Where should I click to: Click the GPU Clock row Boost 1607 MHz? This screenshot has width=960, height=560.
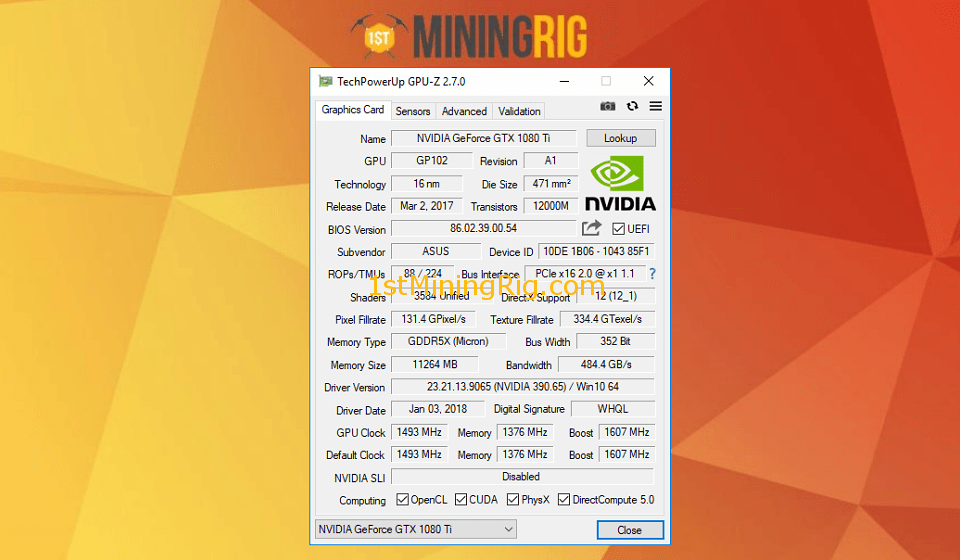point(627,432)
